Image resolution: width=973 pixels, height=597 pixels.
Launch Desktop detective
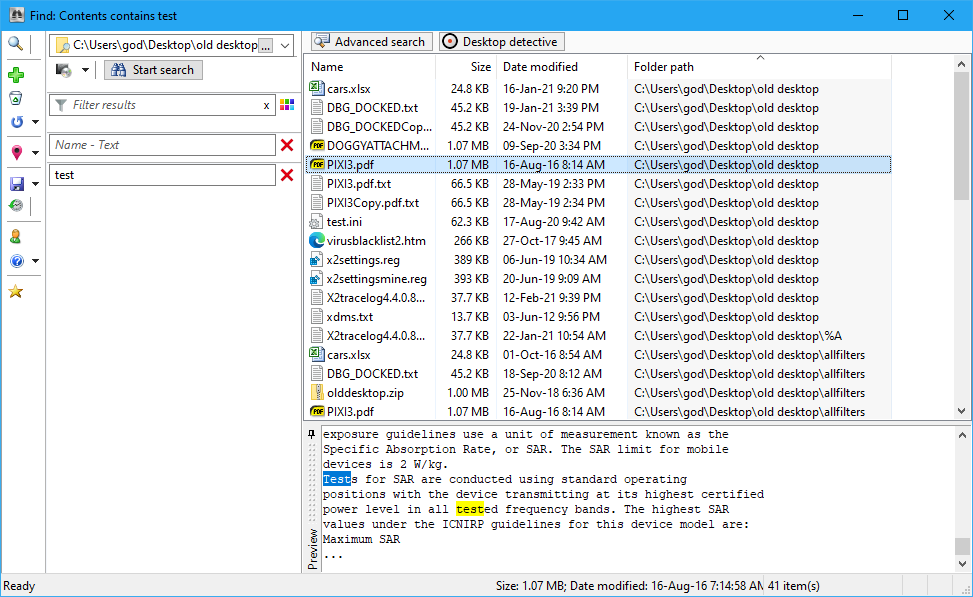[x=501, y=42]
